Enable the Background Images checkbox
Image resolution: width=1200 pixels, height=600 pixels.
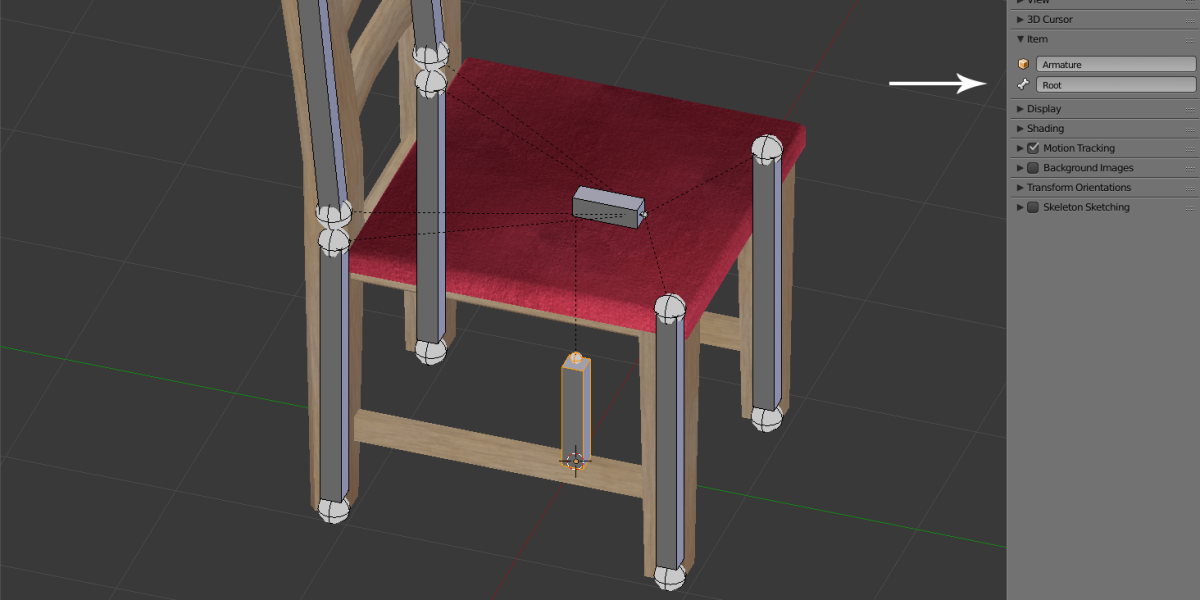coord(1034,168)
